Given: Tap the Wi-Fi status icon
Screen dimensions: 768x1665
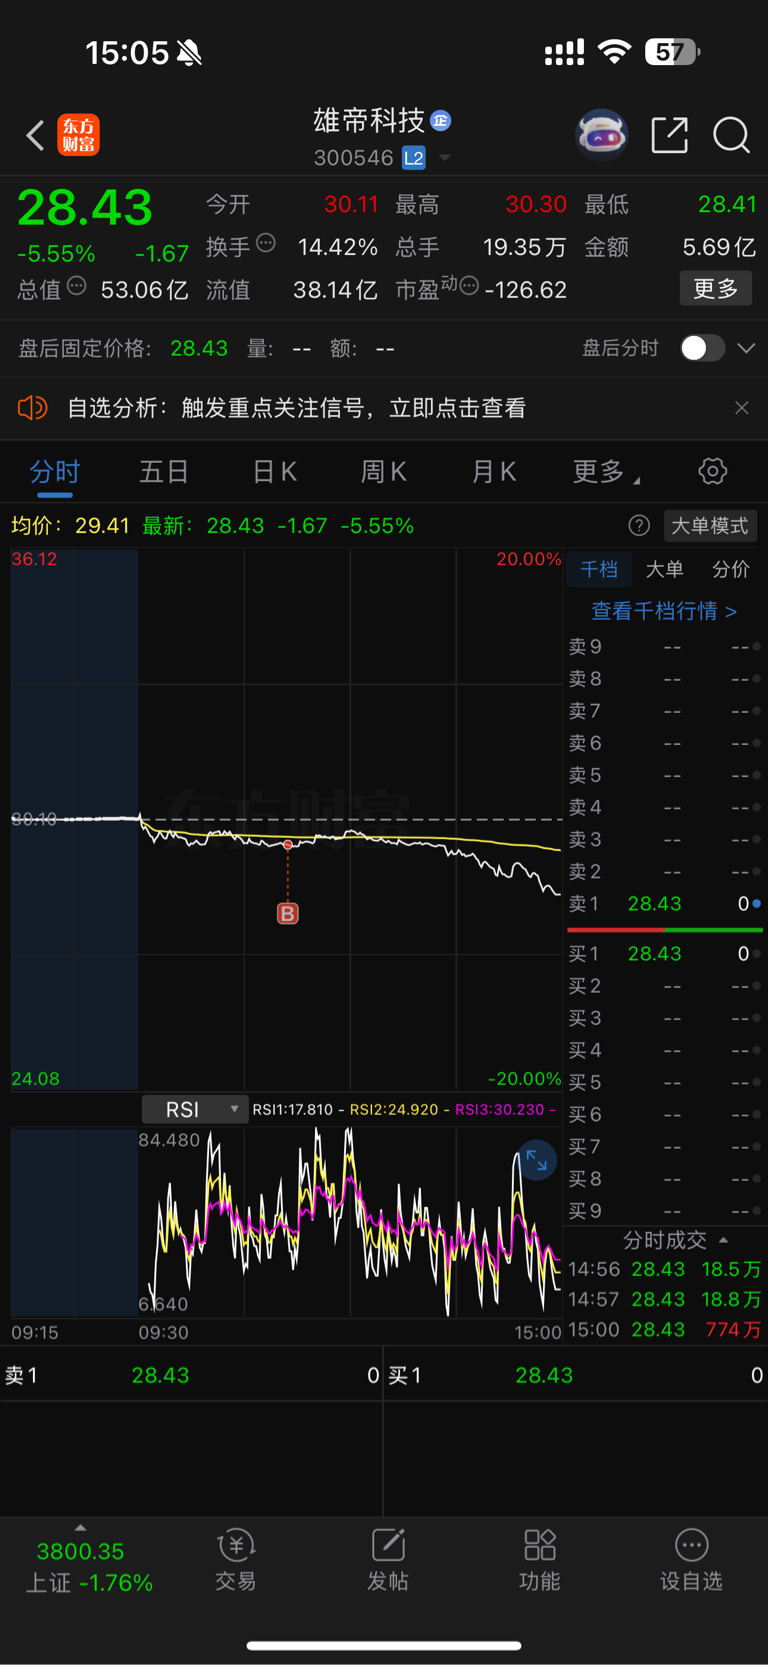Looking at the screenshot, I should click(x=614, y=51).
